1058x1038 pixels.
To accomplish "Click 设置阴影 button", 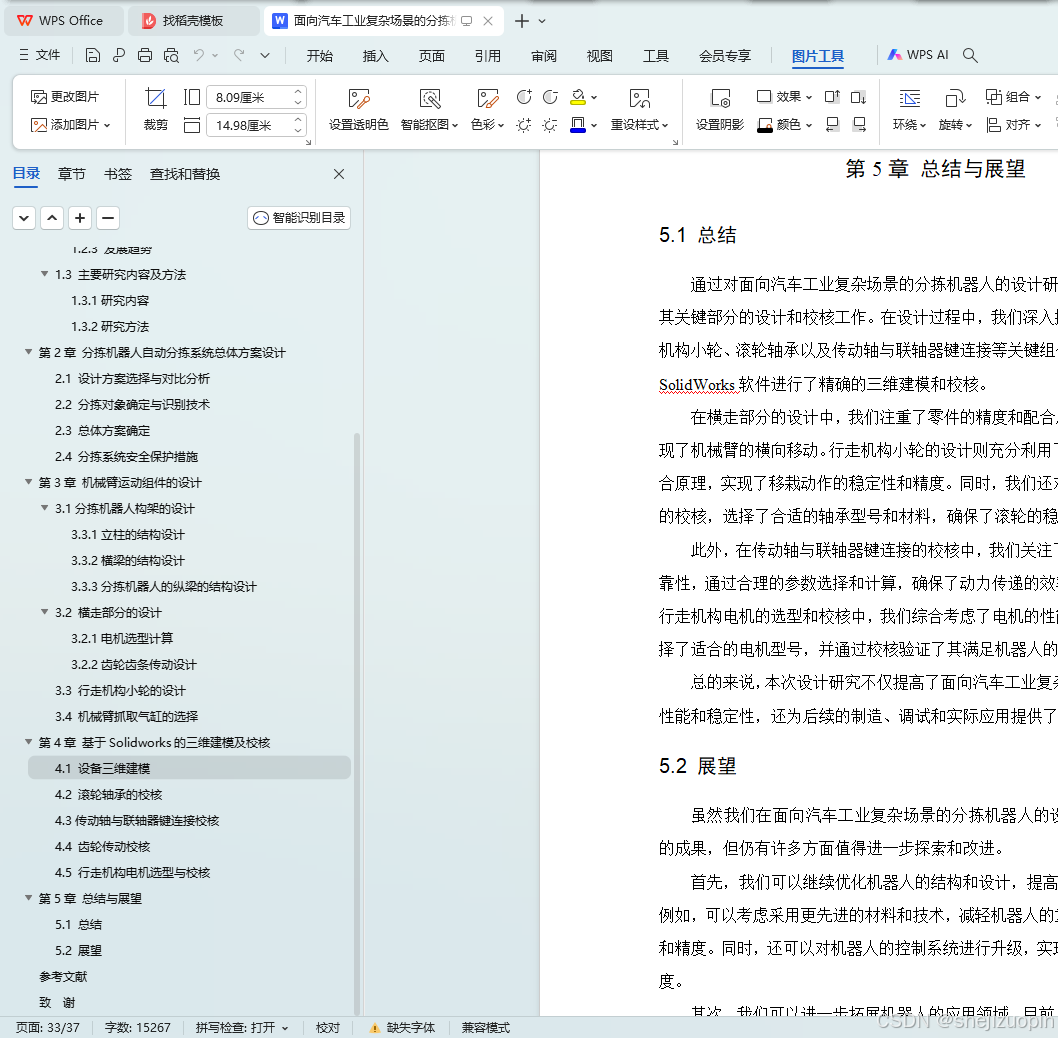I will pos(720,110).
